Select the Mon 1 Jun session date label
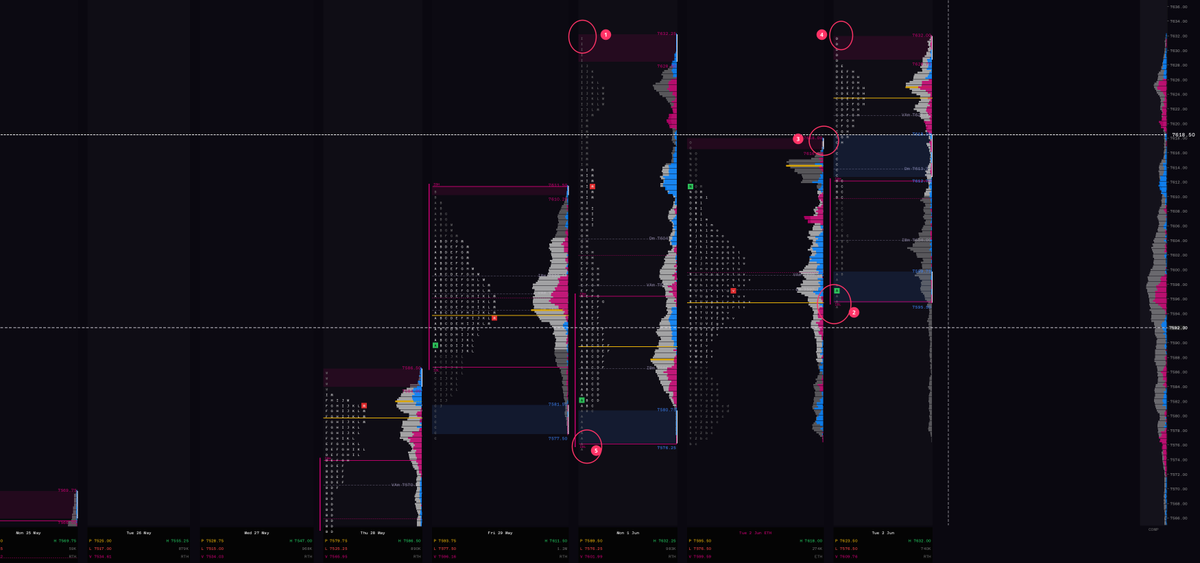Screen dimensions: 1200x563 click(627, 533)
